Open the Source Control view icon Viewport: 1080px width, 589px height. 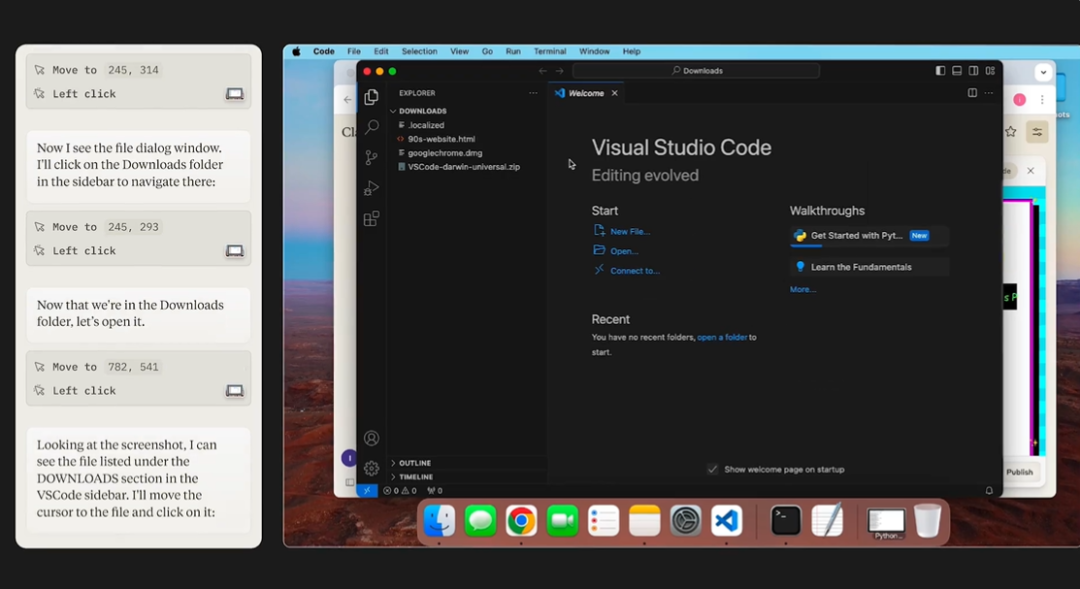[x=371, y=158]
